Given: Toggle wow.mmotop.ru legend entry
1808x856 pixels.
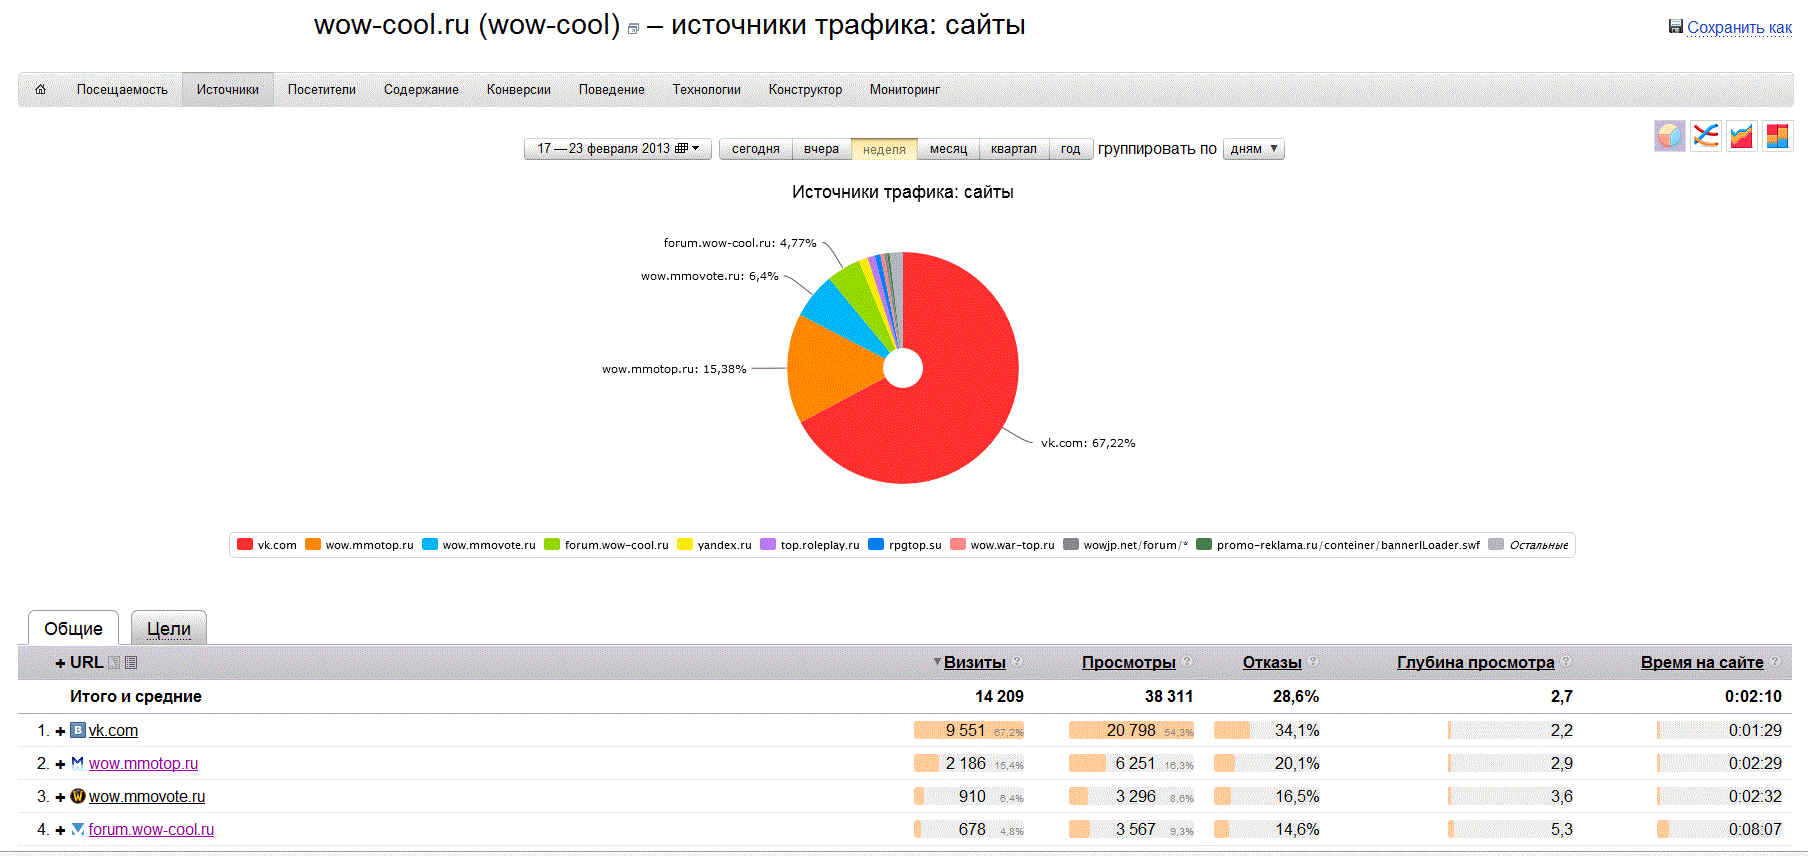Looking at the screenshot, I should click(359, 545).
